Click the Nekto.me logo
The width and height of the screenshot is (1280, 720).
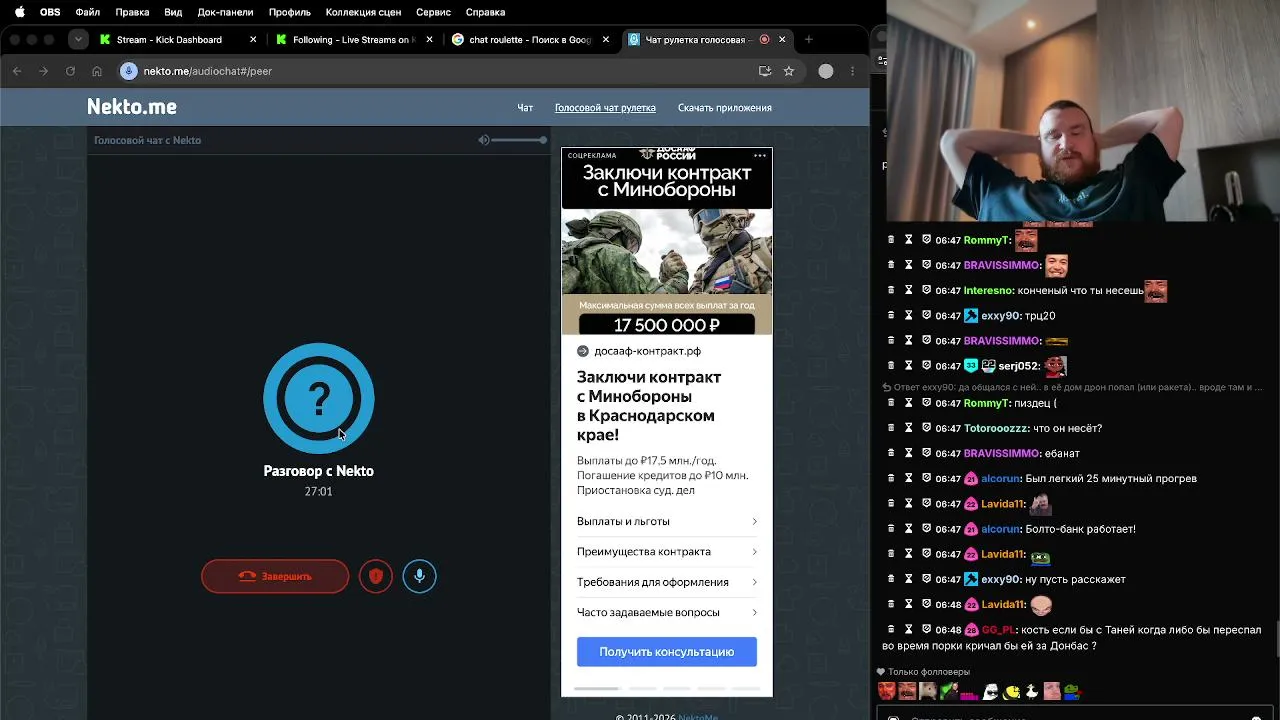(x=132, y=107)
